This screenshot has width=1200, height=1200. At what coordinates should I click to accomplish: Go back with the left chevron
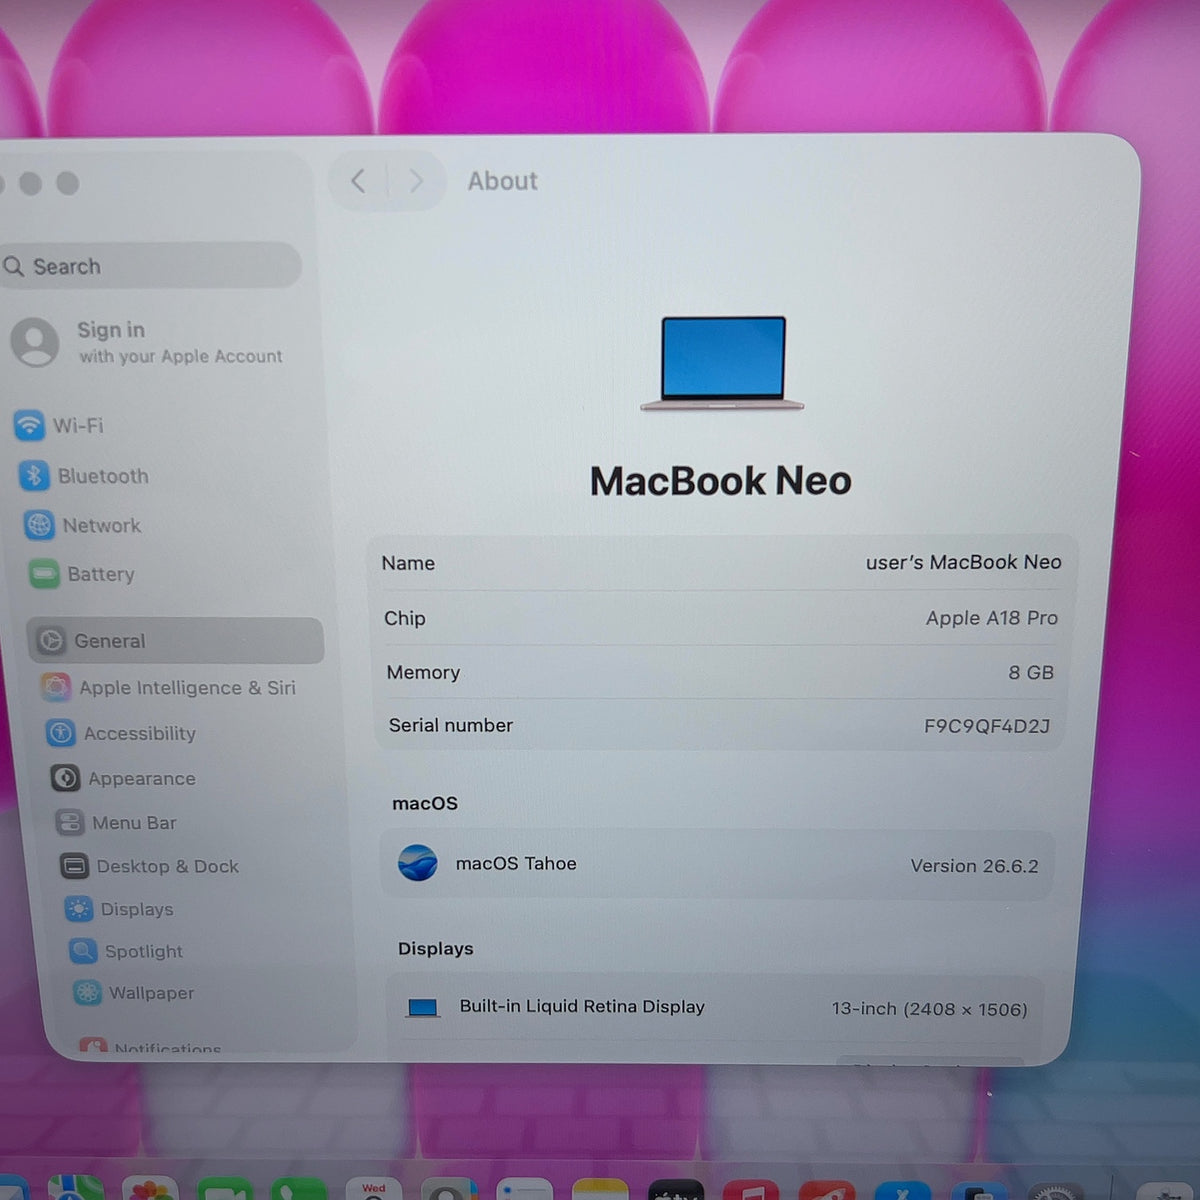tap(359, 181)
